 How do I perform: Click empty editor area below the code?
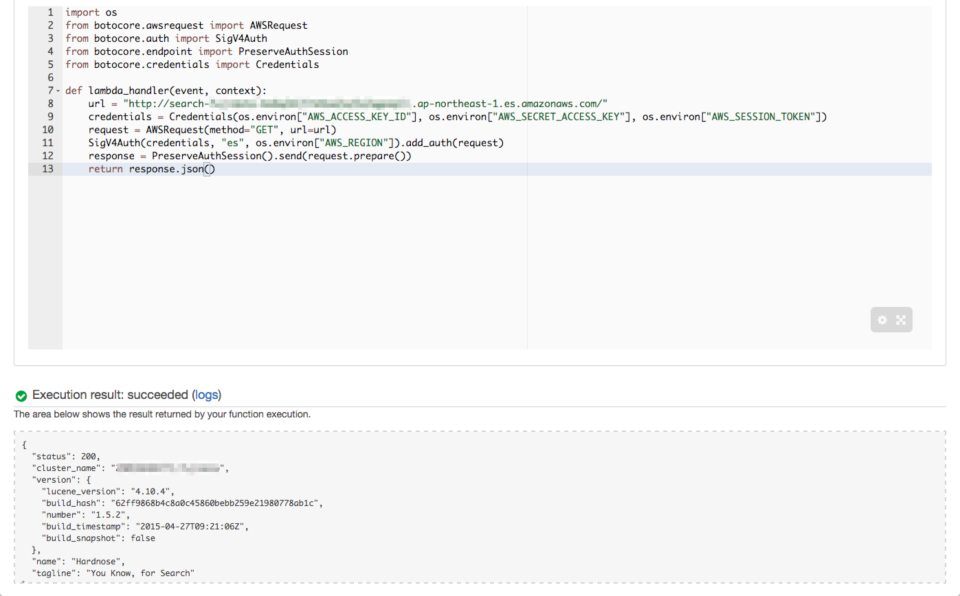pos(450,260)
